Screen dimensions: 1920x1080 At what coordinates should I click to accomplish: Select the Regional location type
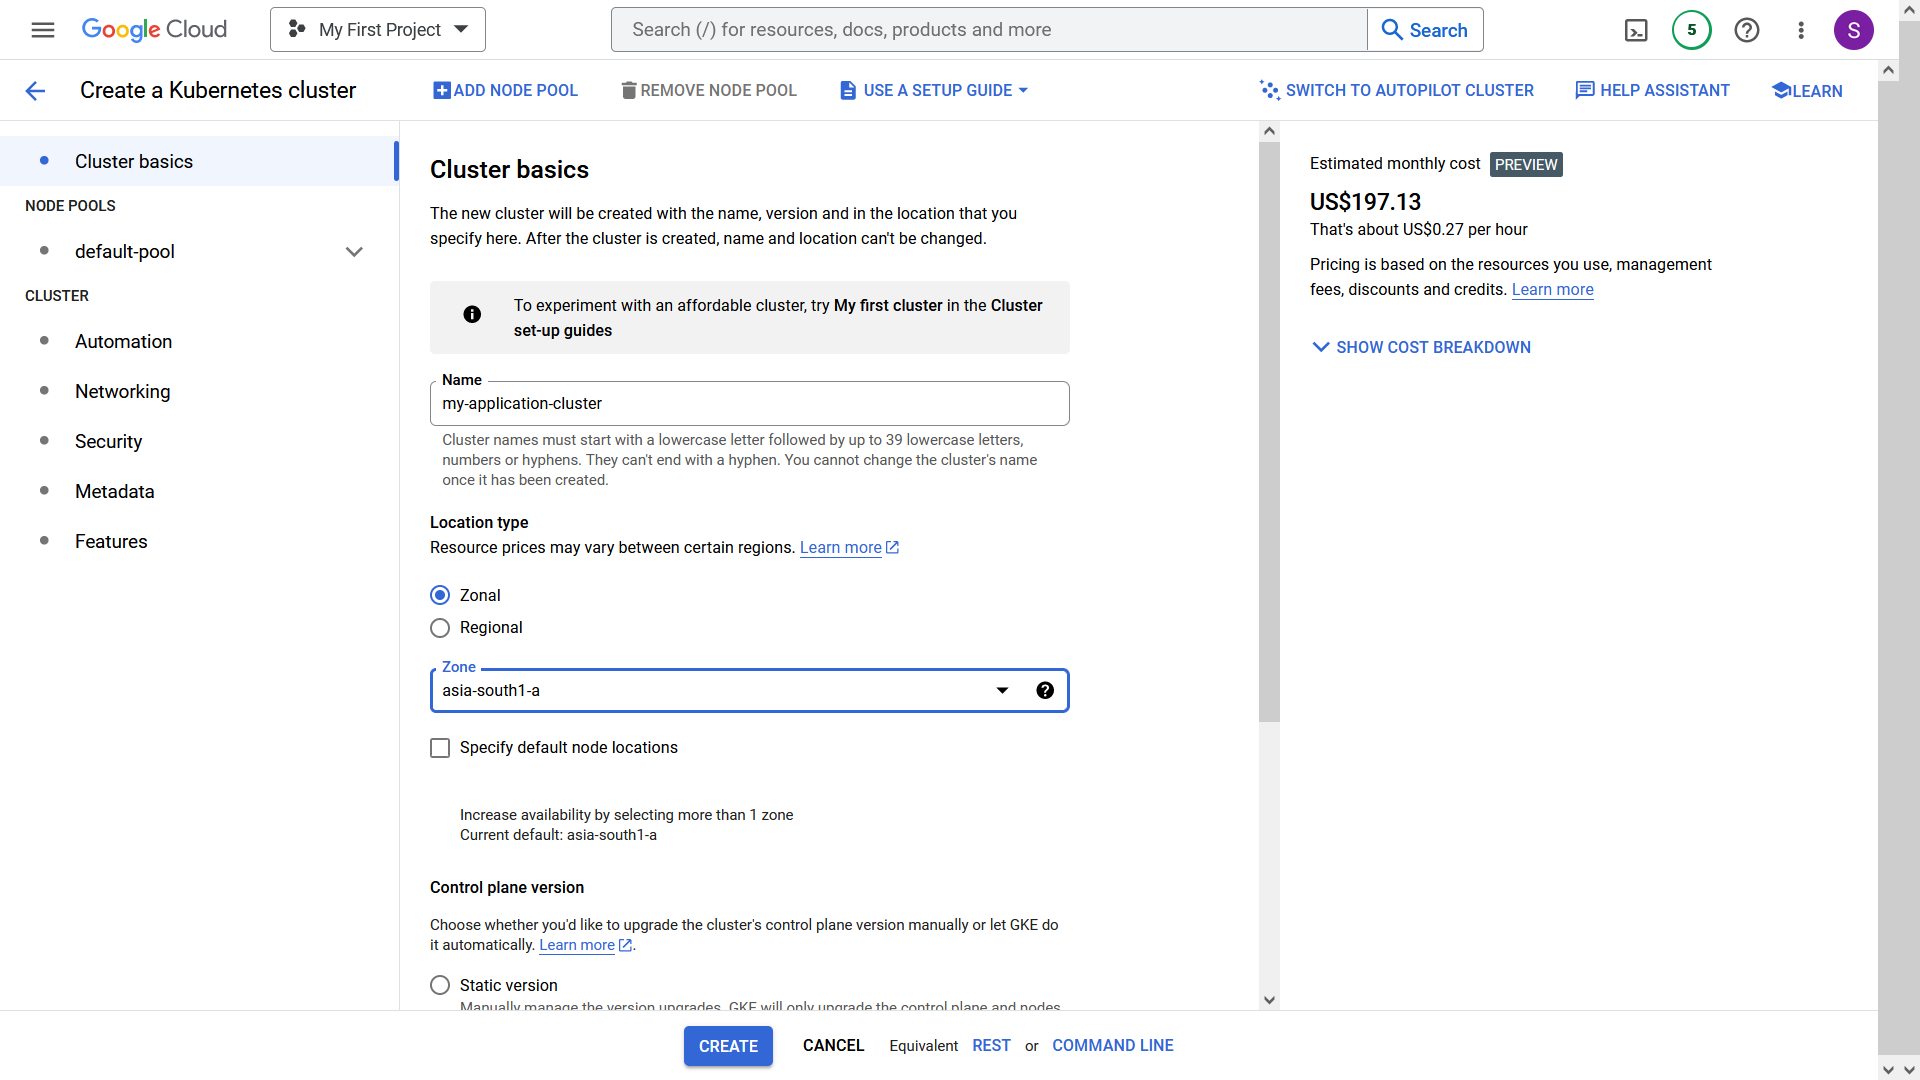440,628
